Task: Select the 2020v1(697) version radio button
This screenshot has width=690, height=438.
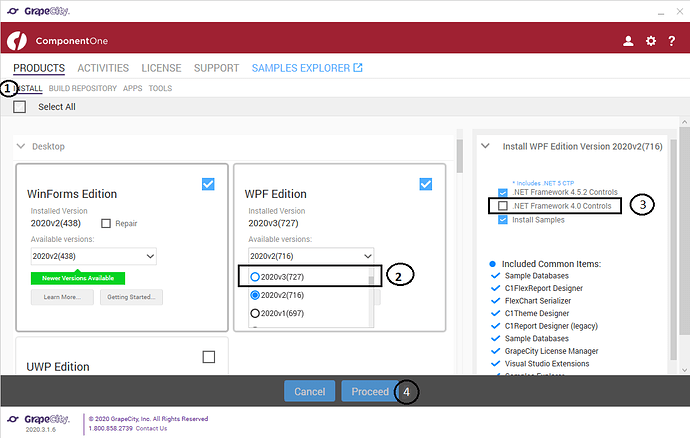Action: 255,313
